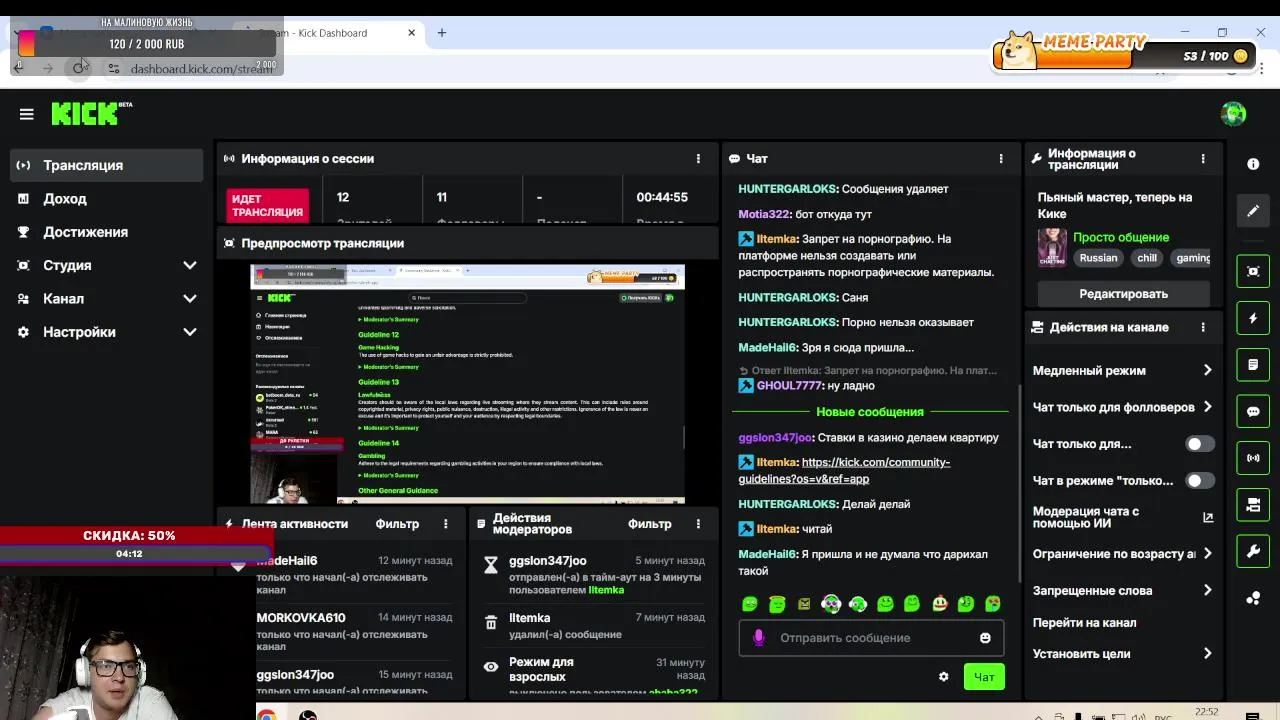
Task: Open the hamburger menu beside the Kick logo
Action: pos(27,114)
